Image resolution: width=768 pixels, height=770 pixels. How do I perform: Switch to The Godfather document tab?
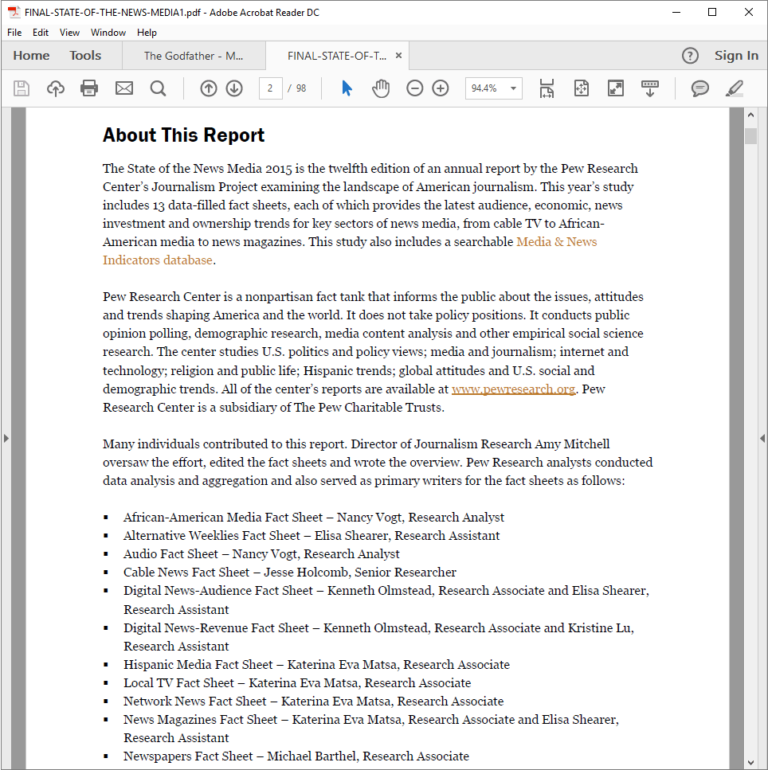[x=193, y=55]
